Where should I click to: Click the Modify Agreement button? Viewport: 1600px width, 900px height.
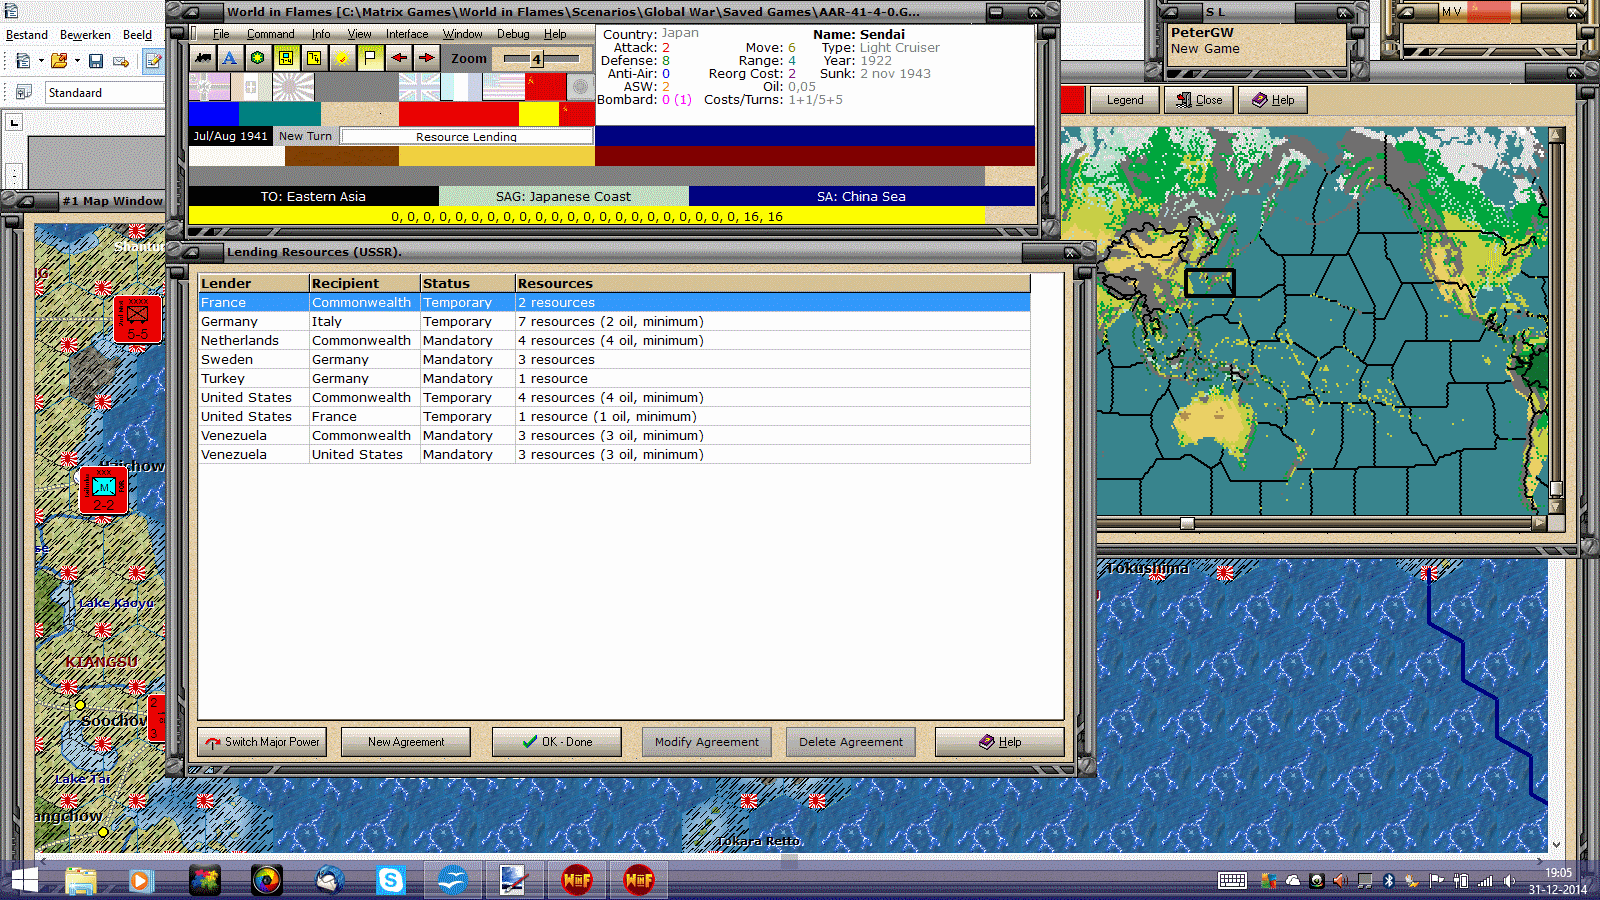coord(707,742)
